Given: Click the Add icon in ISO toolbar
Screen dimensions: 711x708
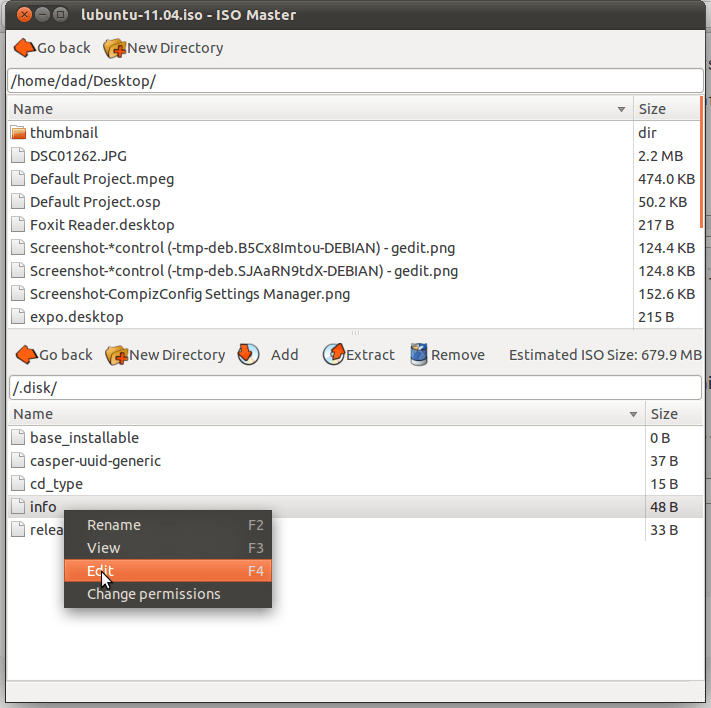Looking at the screenshot, I should coord(248,355).
